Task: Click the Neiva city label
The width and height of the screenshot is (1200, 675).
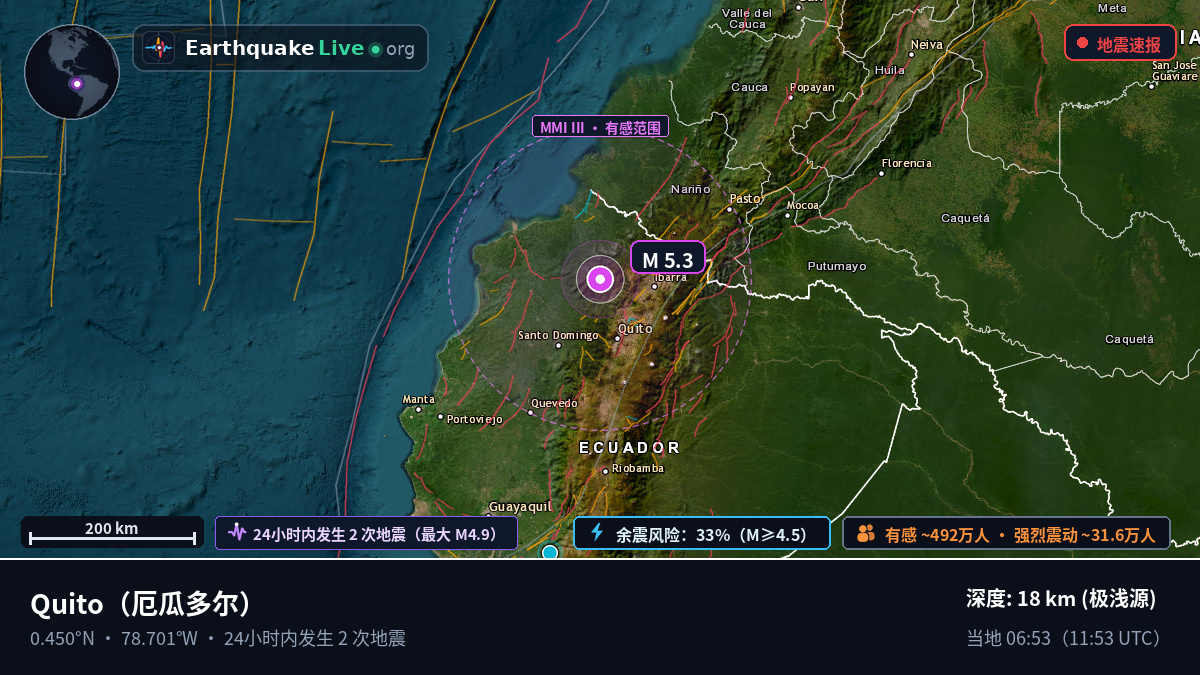Action: click(927, 44)
